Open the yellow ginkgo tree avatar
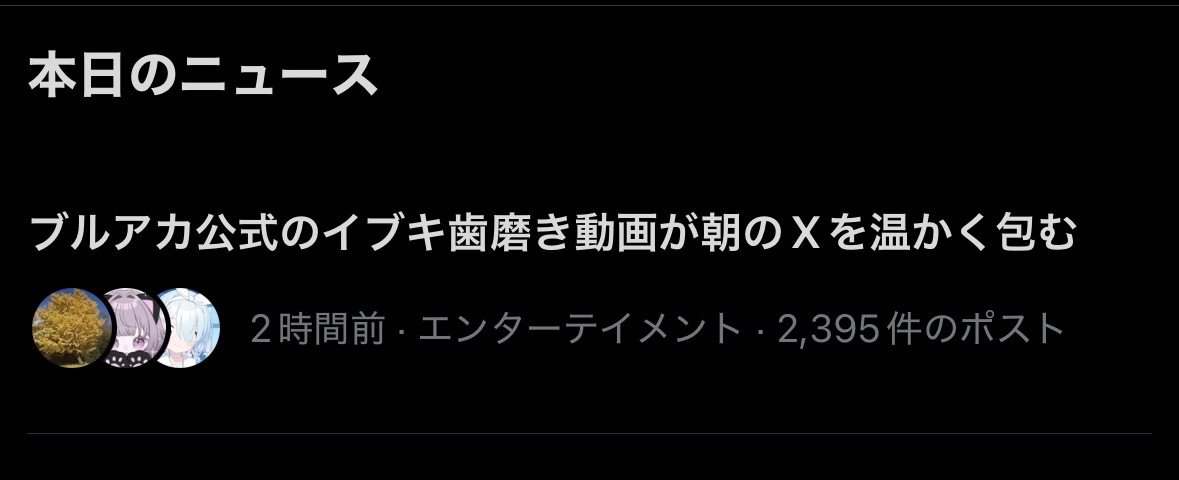 click(71, 327)
